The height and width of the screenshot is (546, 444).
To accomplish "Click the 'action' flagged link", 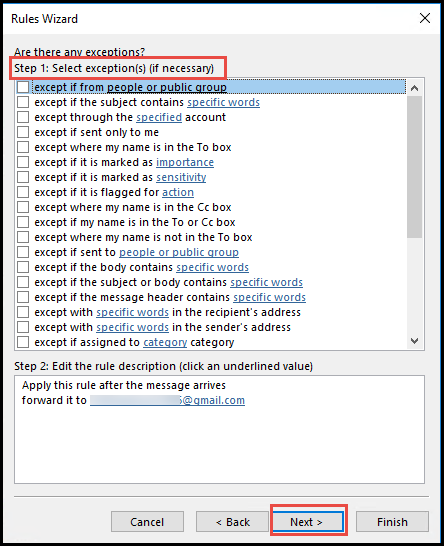I will click(x=178, y=192).
